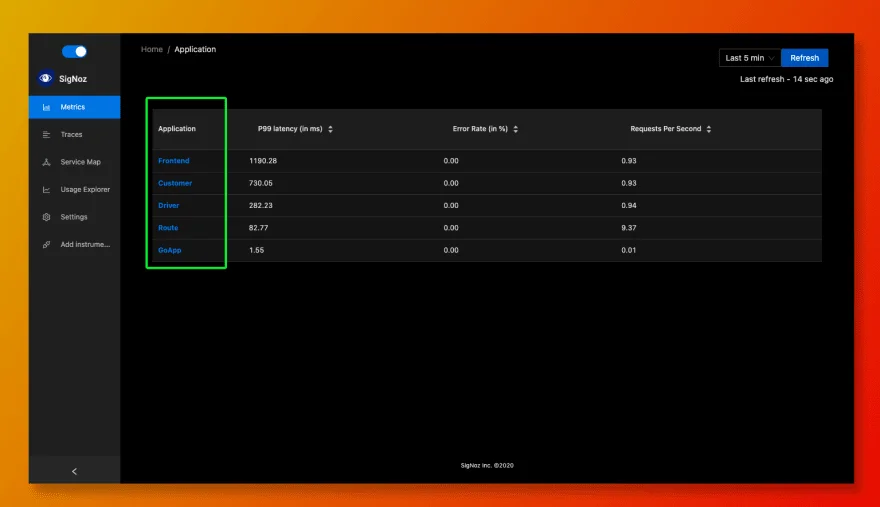Select GoApp's 0.00 error rate value
The image size is (880, 507).
pyautogui.click(x=451, y=250)
